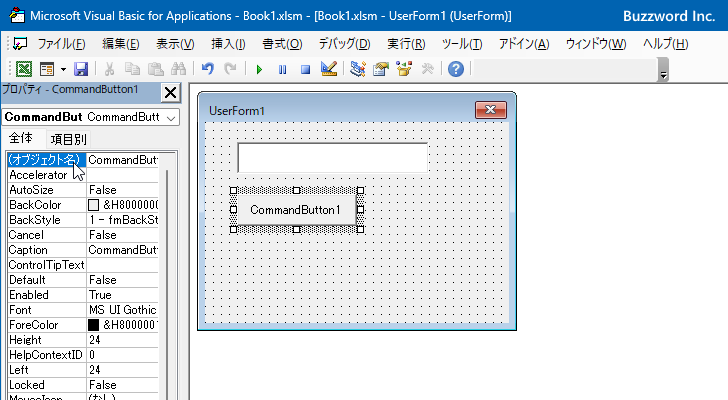Click the Break pause icon

[282, 70]
